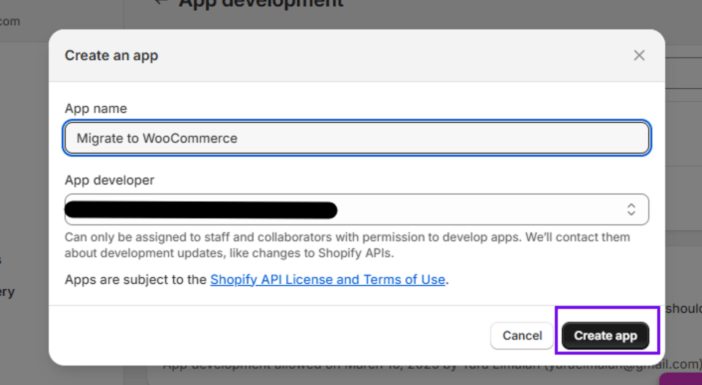Screen dimensions: 702x385
Task: Click the dimmed sidebar item ending in 'ery'
Action: click(7, 292)
